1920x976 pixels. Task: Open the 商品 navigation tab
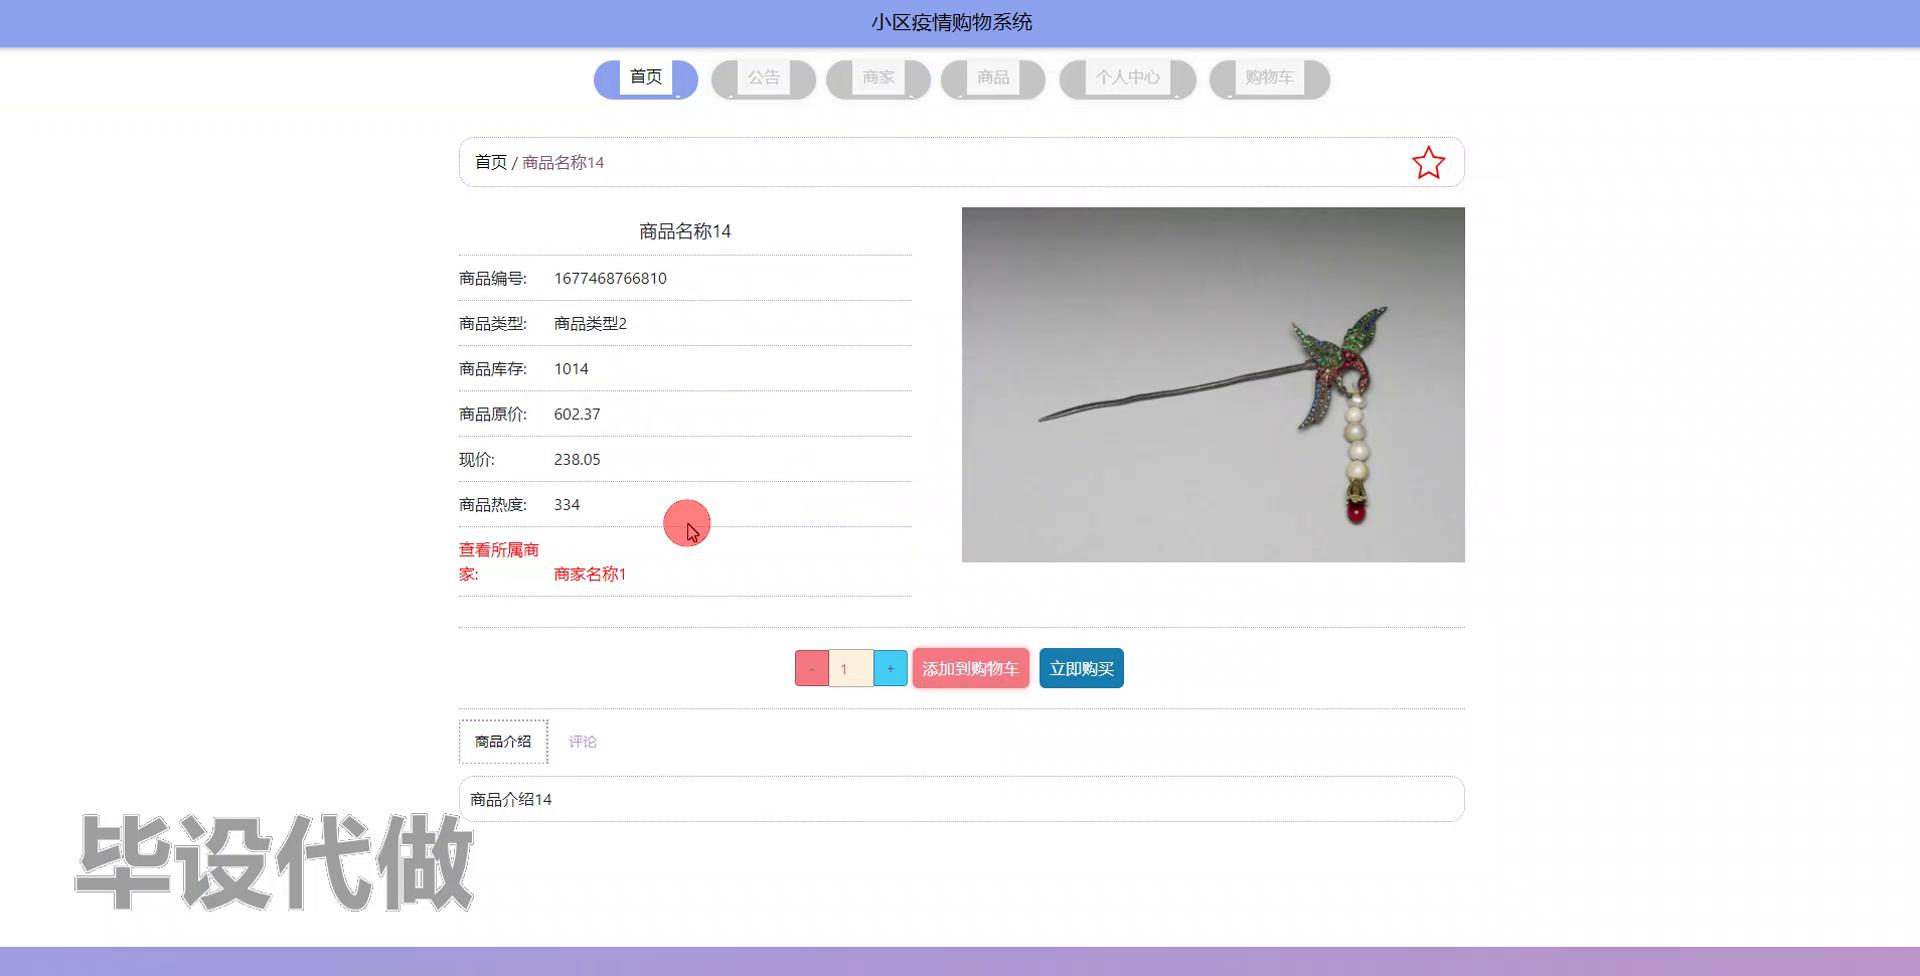[993, 79]
